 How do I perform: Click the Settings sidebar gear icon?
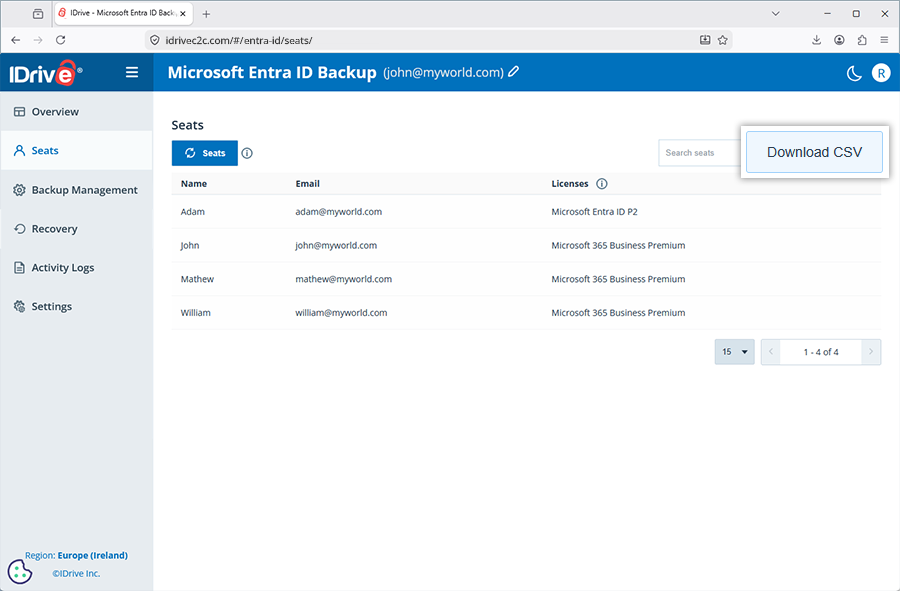click(20, 306)
